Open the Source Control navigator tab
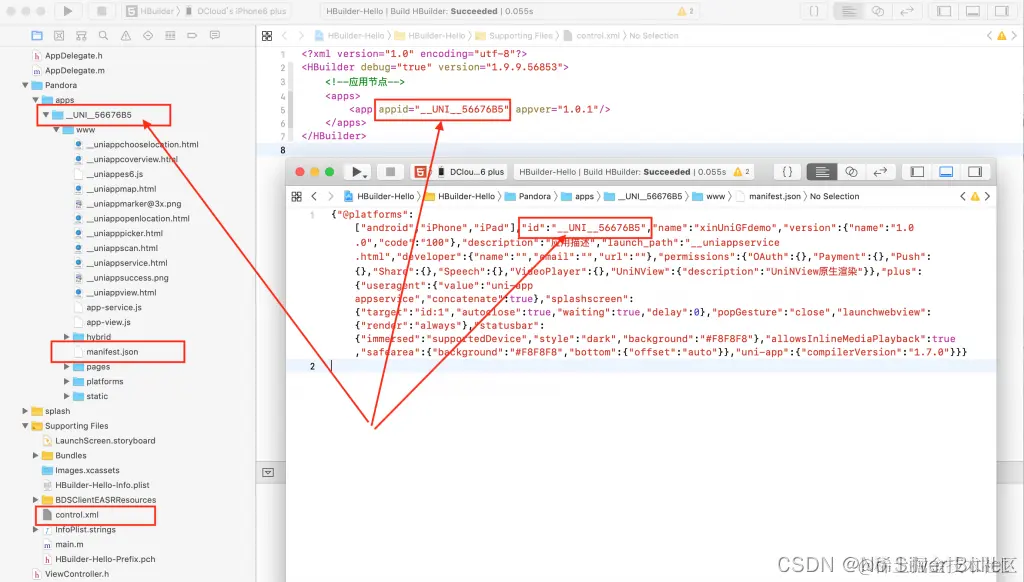 click(59, 35)
